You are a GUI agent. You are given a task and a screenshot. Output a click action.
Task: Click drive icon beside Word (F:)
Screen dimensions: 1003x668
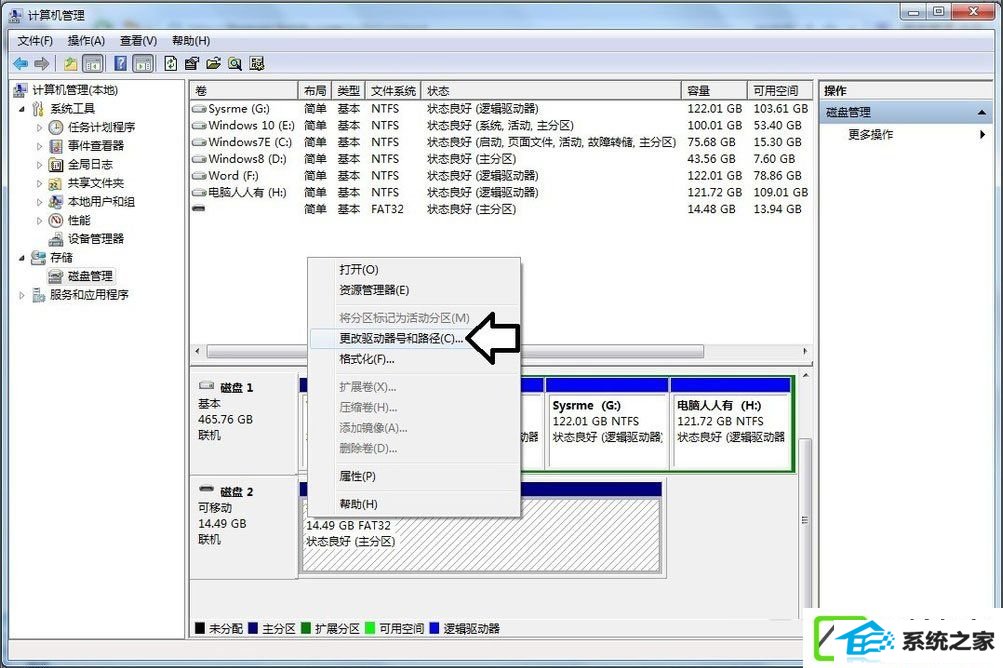click(x=199, y=175)
